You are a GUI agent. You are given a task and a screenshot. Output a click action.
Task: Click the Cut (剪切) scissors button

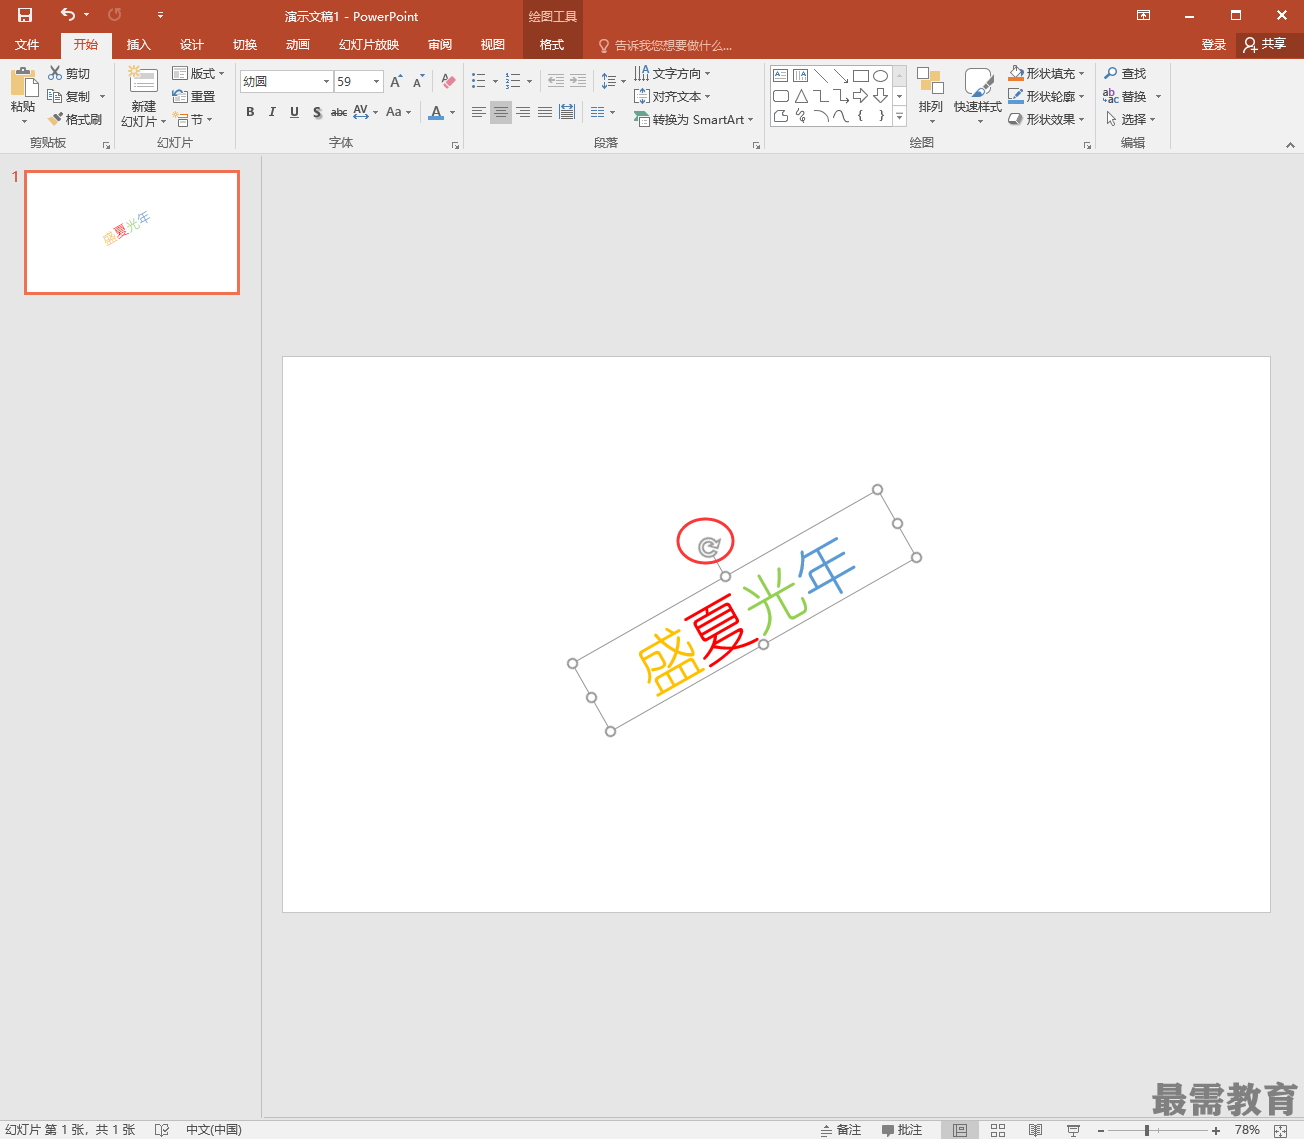pyautogui.click(x=69, y=73)
